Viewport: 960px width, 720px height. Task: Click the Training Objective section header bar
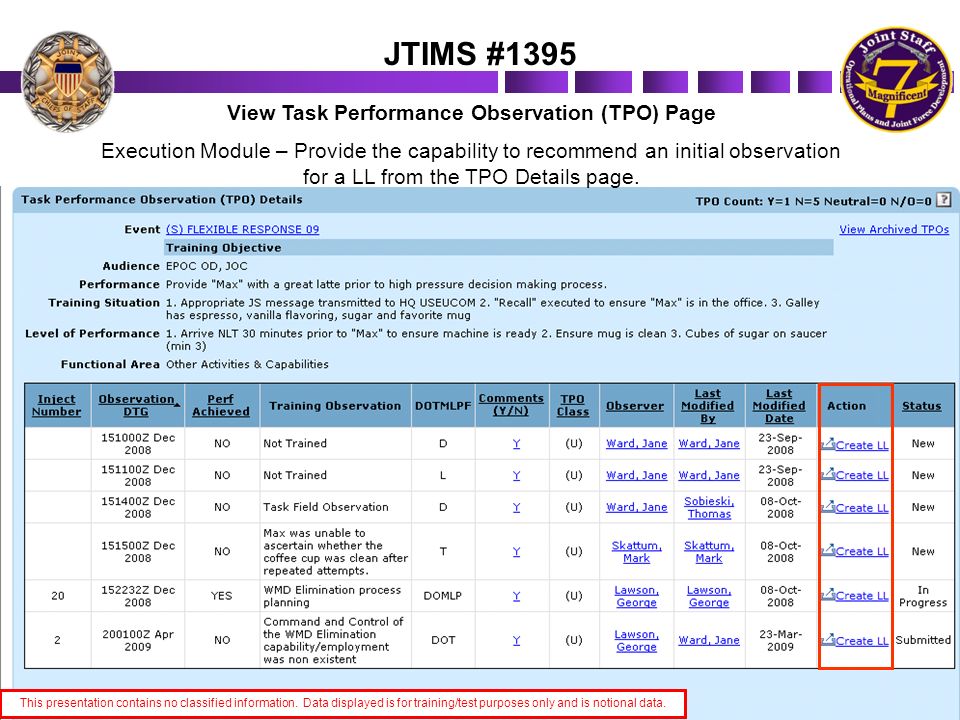click(498, 247)
